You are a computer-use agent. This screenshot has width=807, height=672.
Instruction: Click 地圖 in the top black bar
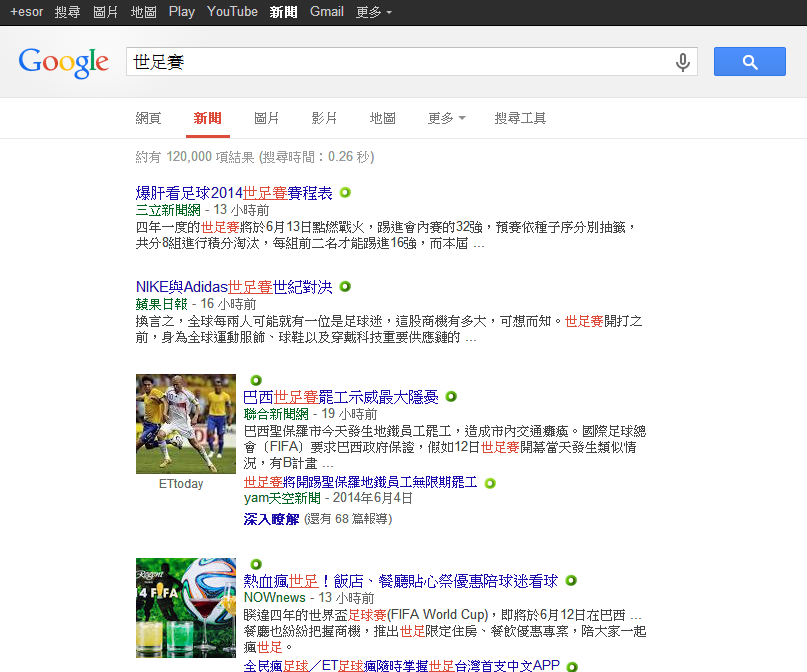(x=144, y=12)
